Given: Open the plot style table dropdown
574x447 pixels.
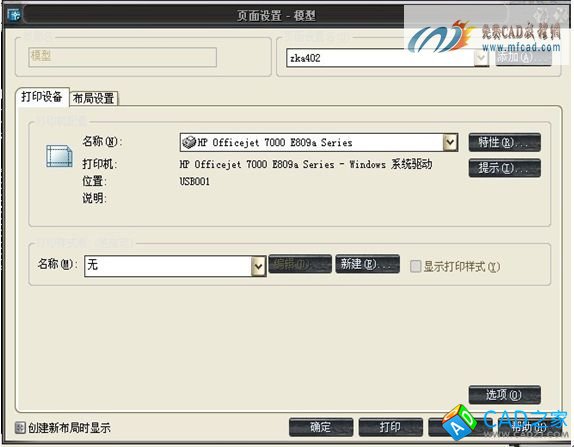Looking at the screenshot, I should (258, 266).
